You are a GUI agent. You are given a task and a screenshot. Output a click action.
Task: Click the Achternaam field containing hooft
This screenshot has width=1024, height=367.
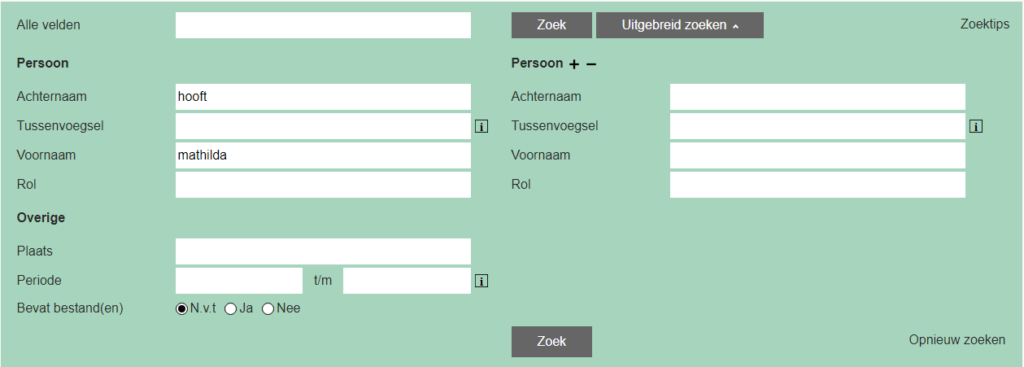coord(323,97)
